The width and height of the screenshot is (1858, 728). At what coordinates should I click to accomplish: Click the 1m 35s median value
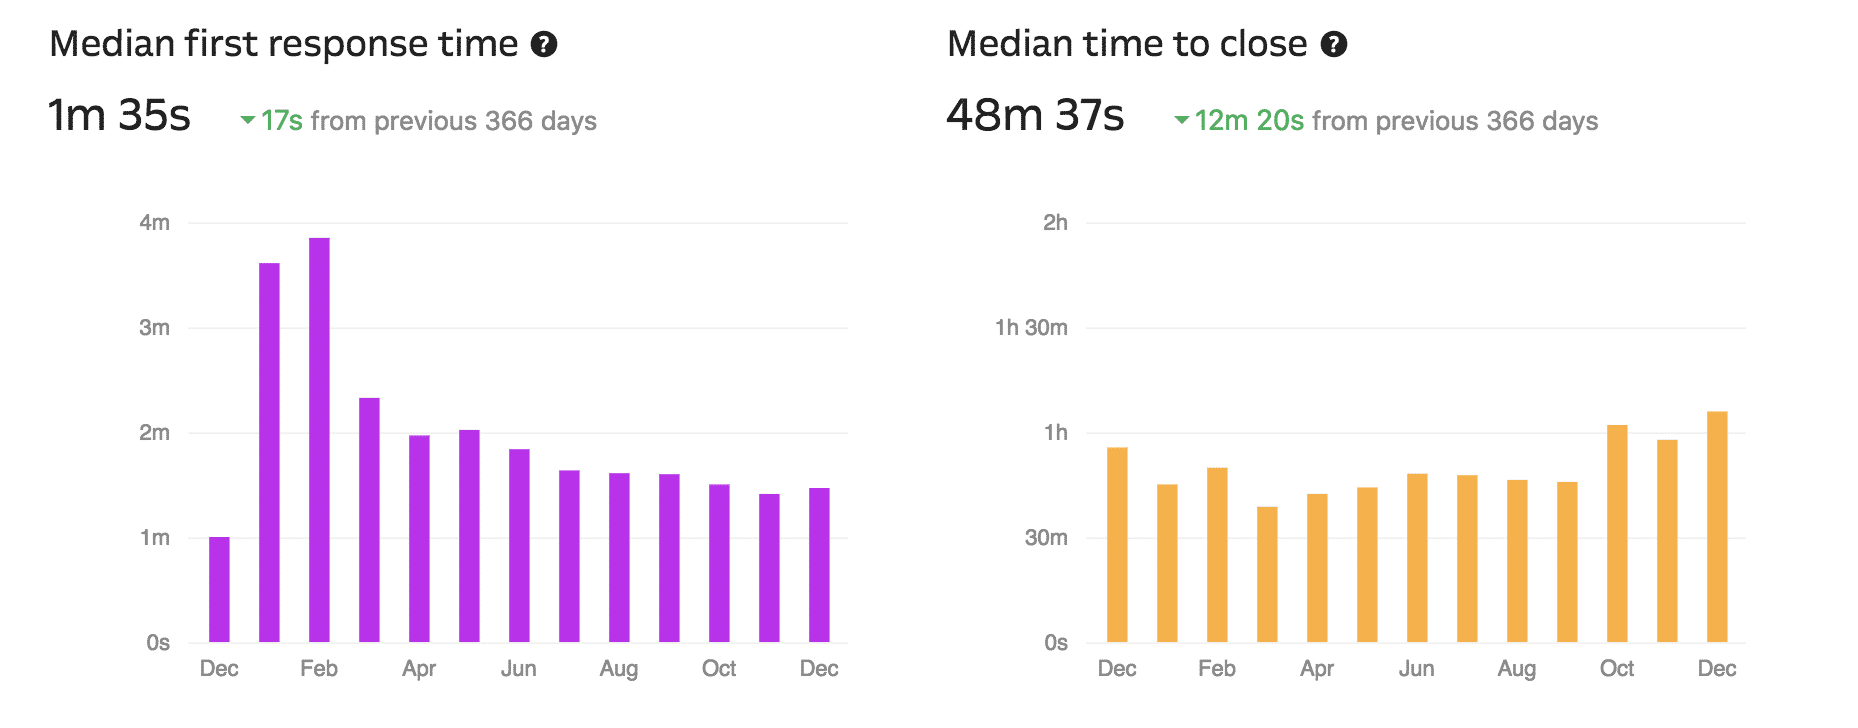120,116
